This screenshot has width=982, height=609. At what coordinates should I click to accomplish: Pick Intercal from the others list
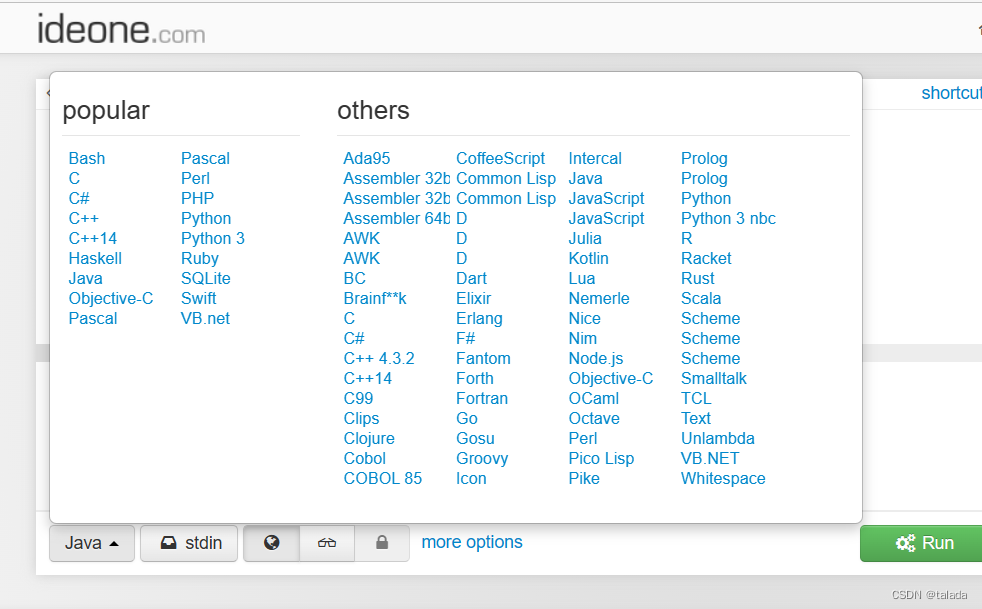(595, 159)
